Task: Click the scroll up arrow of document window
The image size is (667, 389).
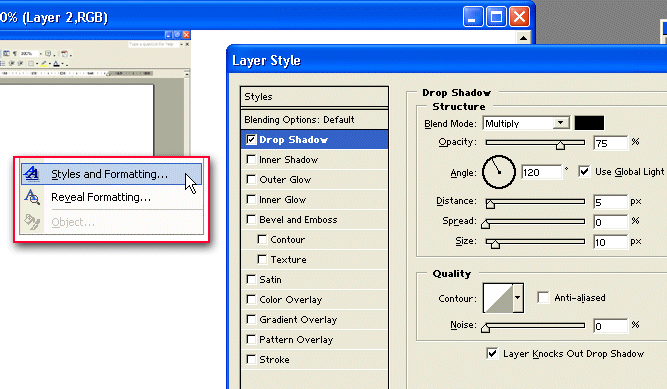Action: pos(523,38)
